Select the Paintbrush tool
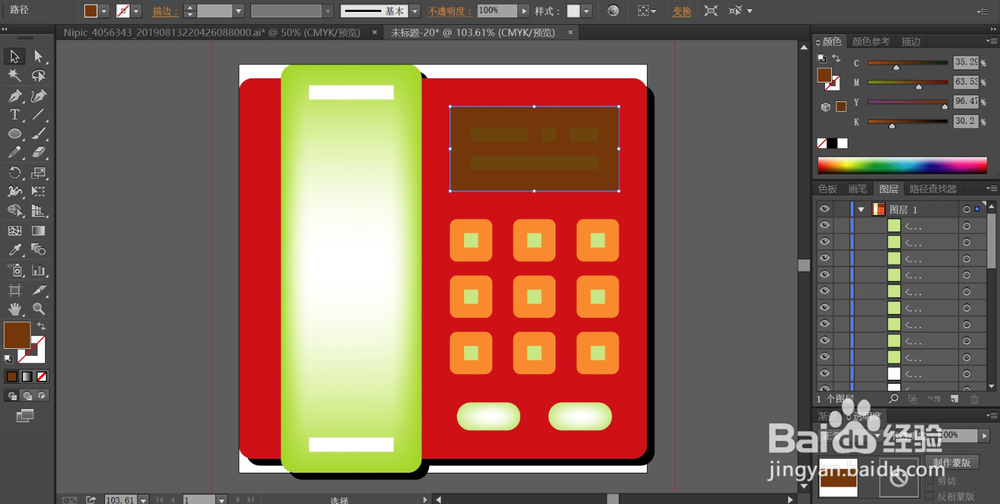The image size is (1000, 504). 38,134
